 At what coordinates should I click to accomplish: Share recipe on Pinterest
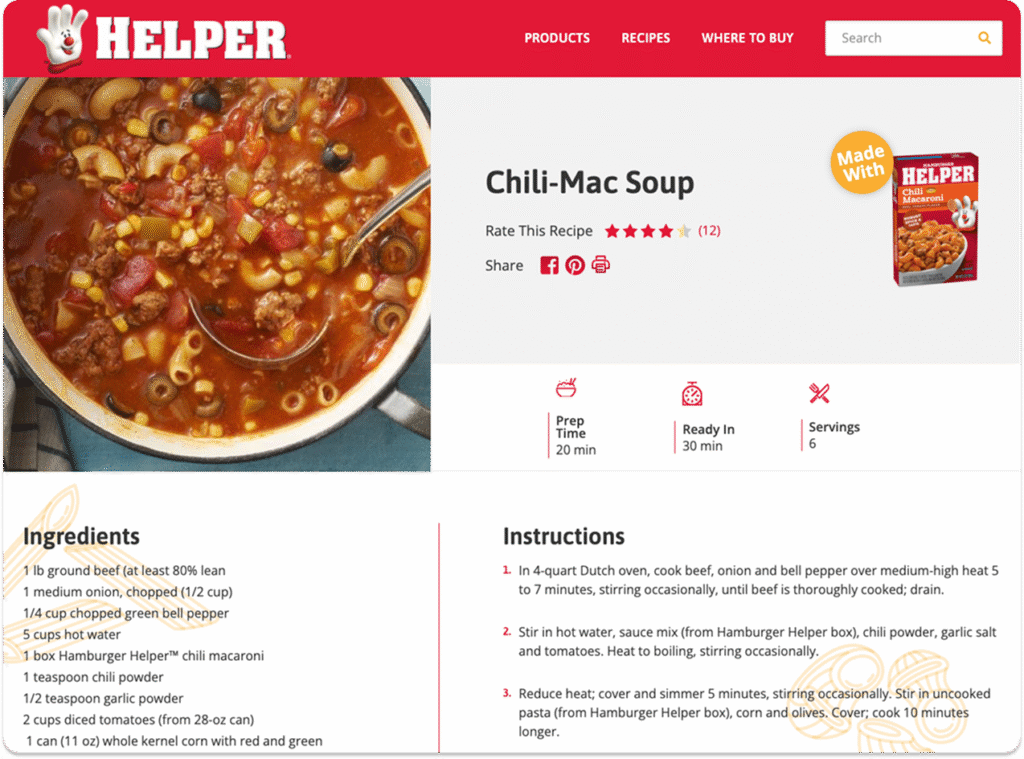575,265
